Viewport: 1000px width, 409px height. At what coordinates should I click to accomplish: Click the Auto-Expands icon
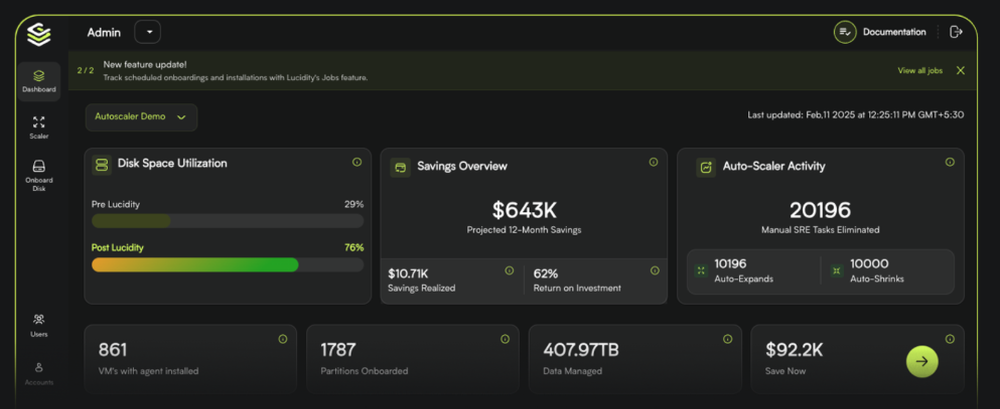click(702, 271)
